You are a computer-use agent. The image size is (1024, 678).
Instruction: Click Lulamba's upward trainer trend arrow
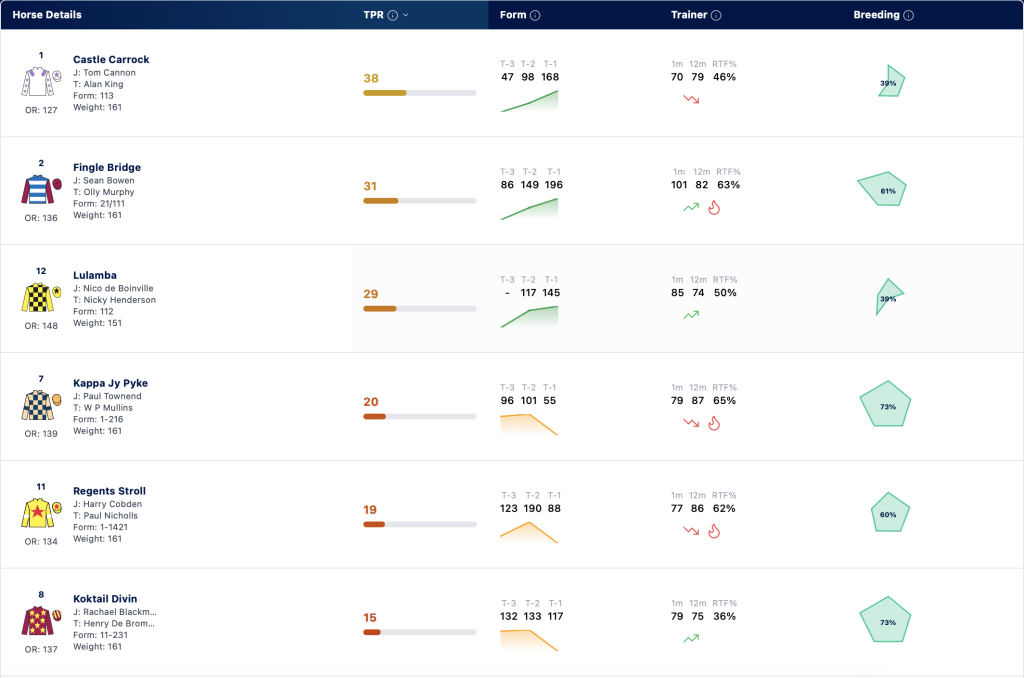tap(691, 315)
